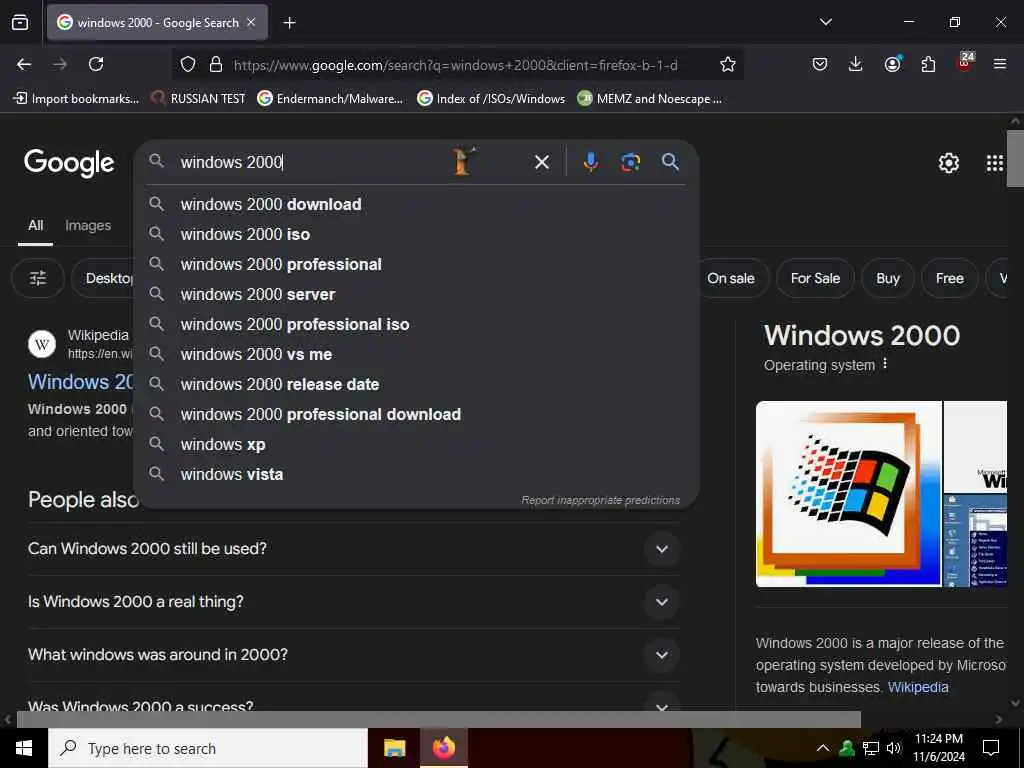
Task: Select suggestion windows vista
Action: pos(417,475)
